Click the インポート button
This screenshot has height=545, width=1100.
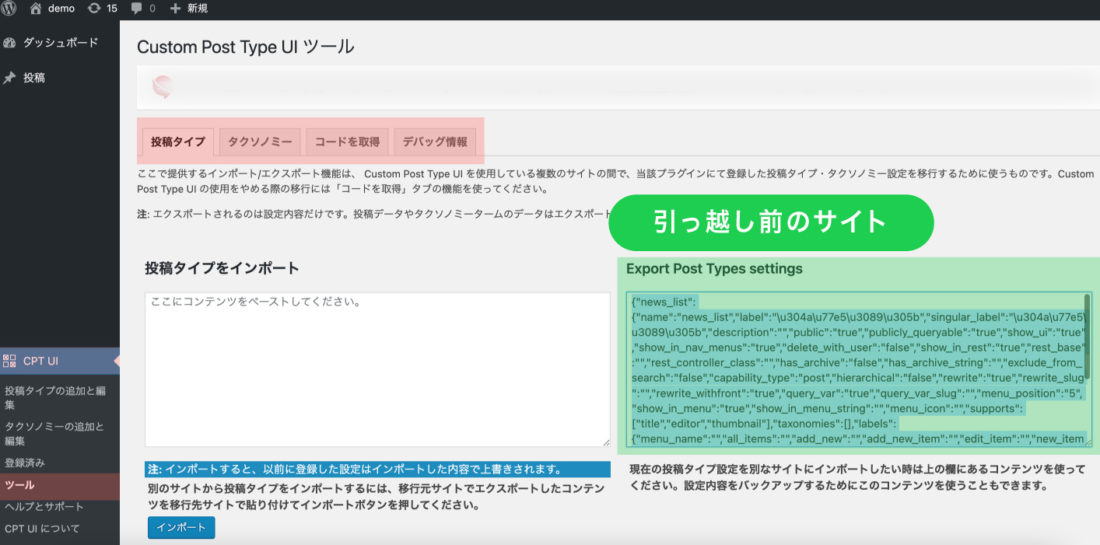coord(181,527)
